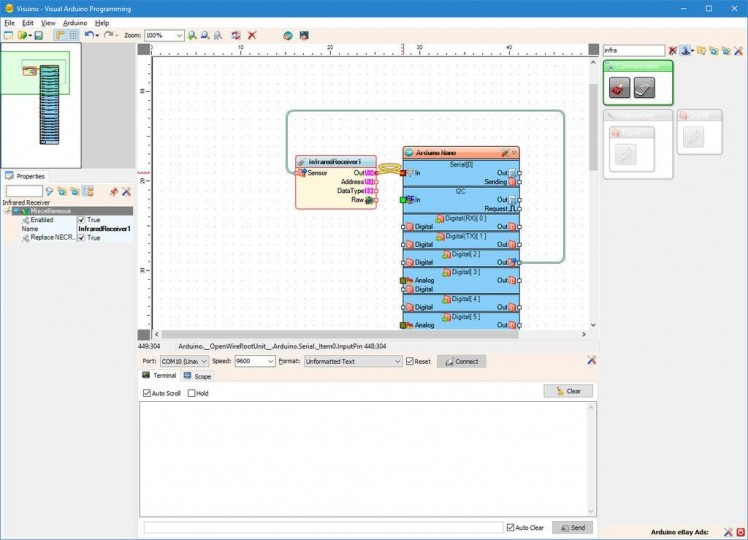The image size is (748, 540).
Task: Uncheck the Auto Scroll checkbox
Action: (x=148, y=393)
